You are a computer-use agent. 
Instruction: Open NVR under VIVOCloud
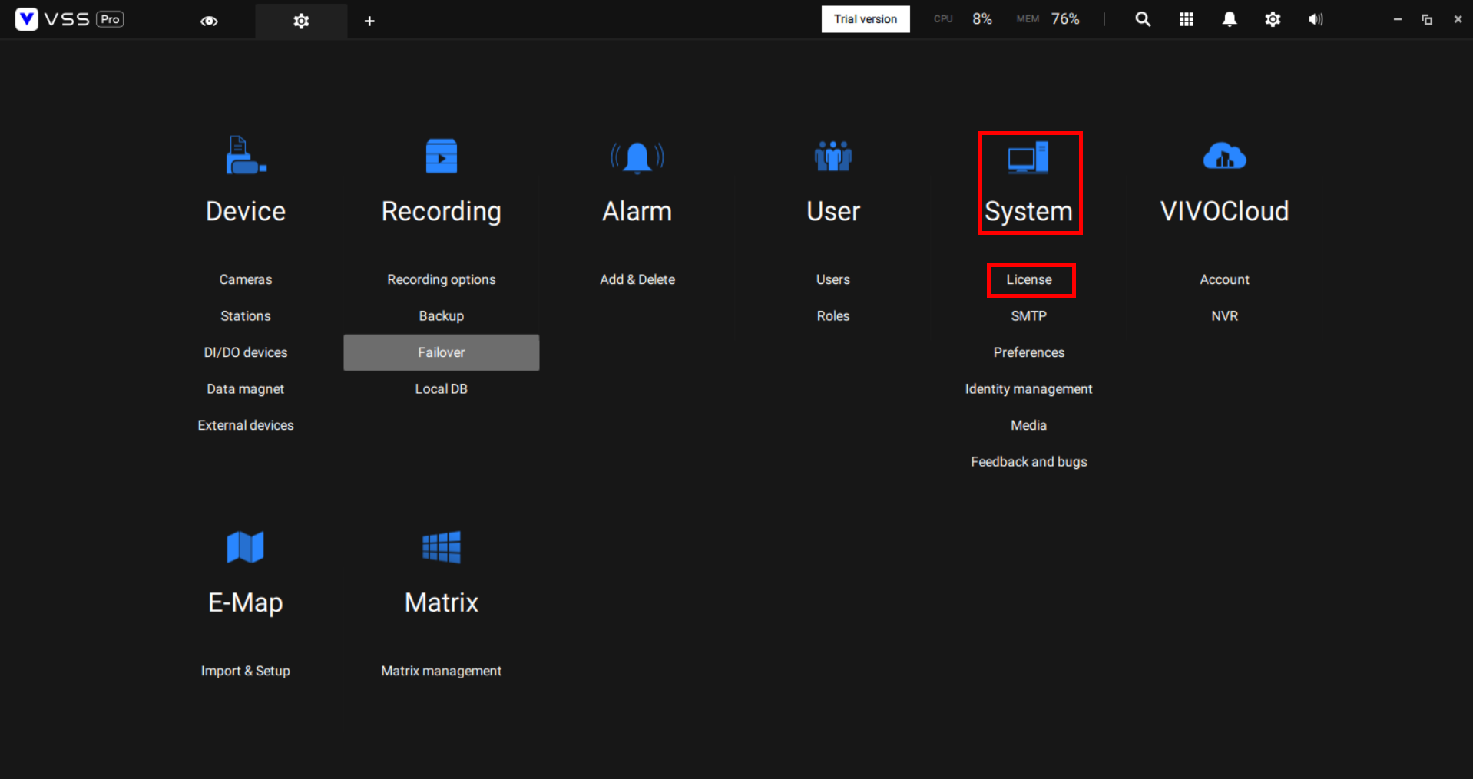click(x=1225, y=316)
